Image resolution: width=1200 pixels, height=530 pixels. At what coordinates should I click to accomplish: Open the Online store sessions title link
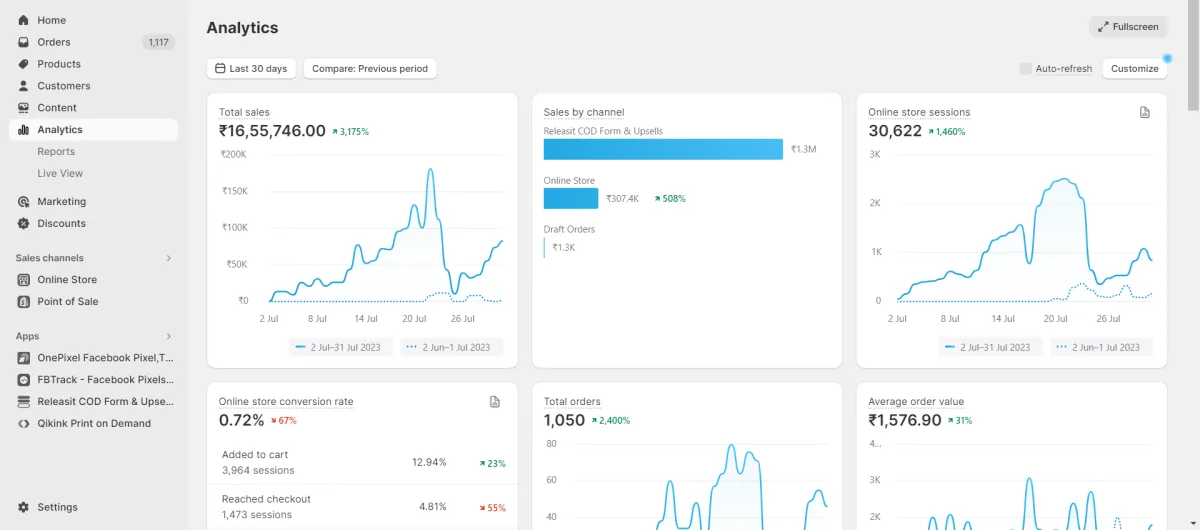(x=919, y=113)
